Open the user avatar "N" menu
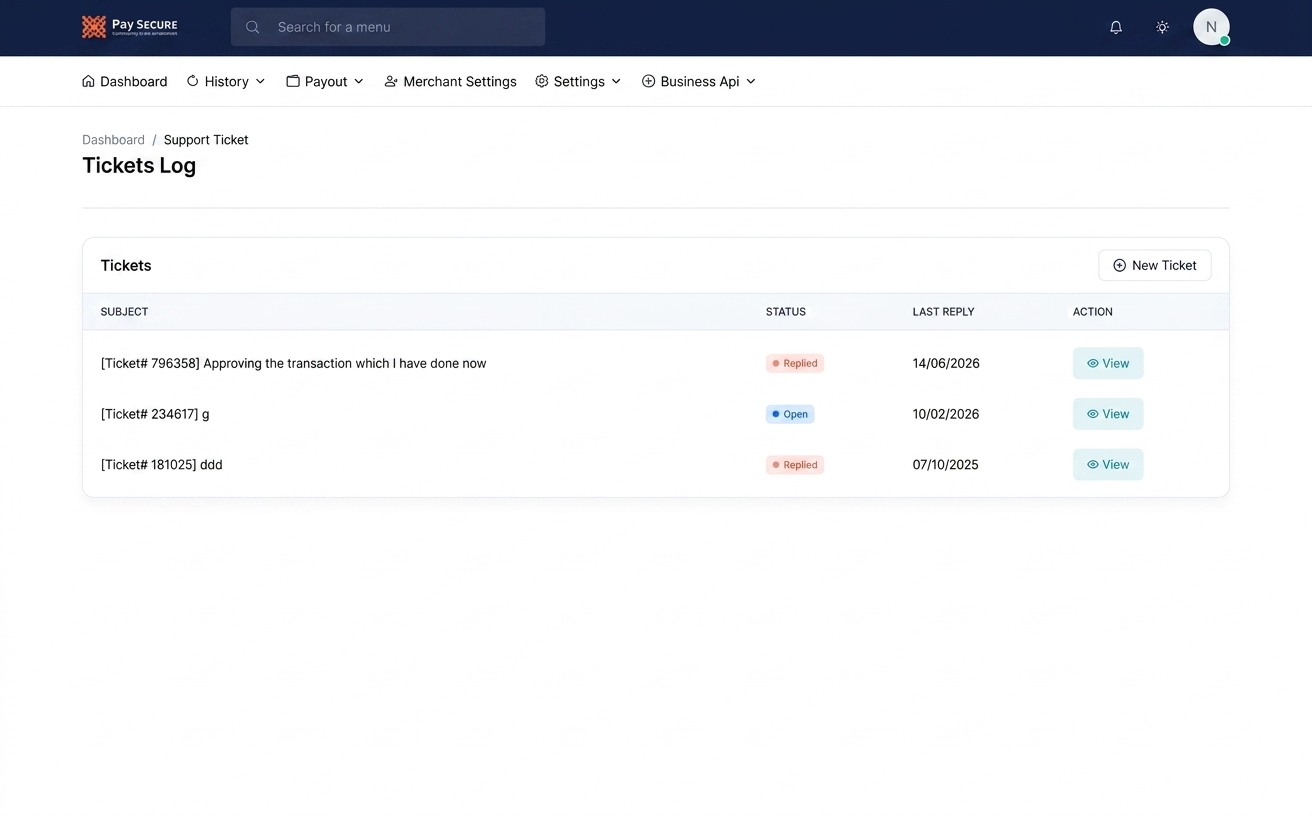Screen dimensions: 1312x816 (x=1211, y=27)
